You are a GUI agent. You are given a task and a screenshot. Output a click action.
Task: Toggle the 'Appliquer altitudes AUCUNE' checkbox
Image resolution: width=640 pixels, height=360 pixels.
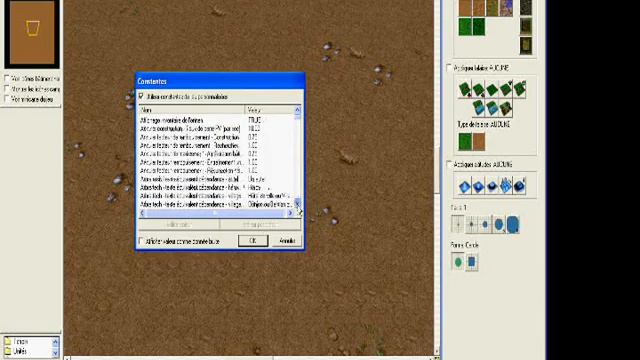click(449, 164)
